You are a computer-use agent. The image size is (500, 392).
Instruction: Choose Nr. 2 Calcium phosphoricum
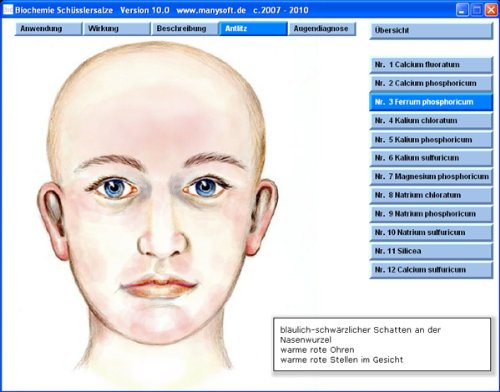[x=431, y=83]
